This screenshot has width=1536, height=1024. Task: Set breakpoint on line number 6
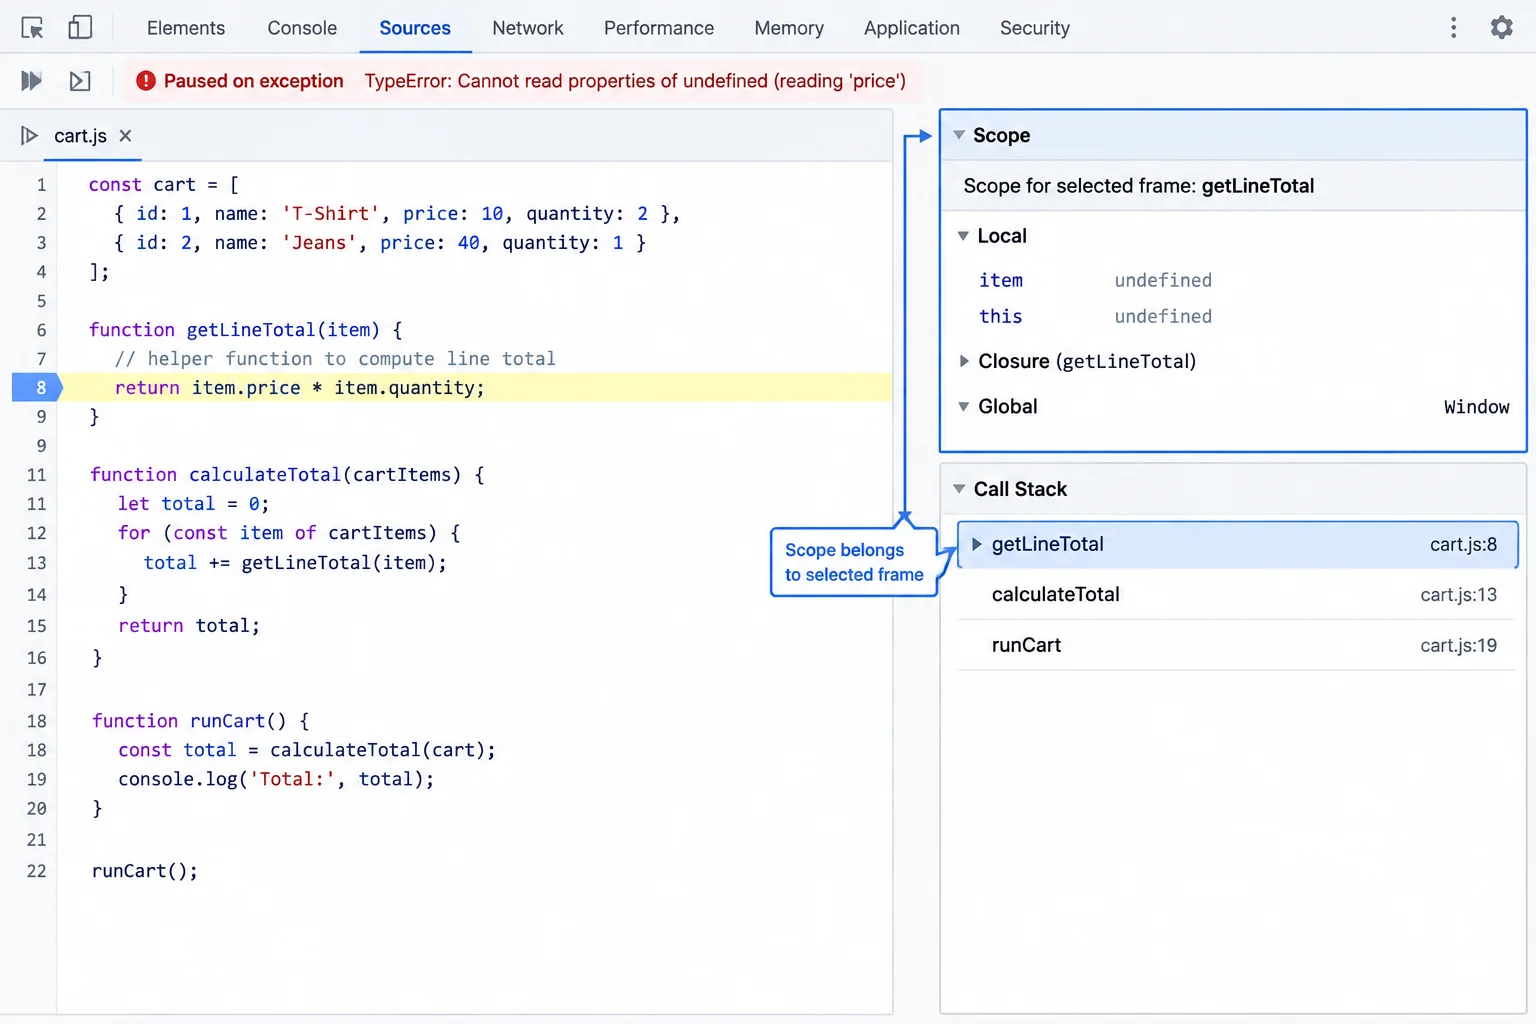(x=41, y=330)
